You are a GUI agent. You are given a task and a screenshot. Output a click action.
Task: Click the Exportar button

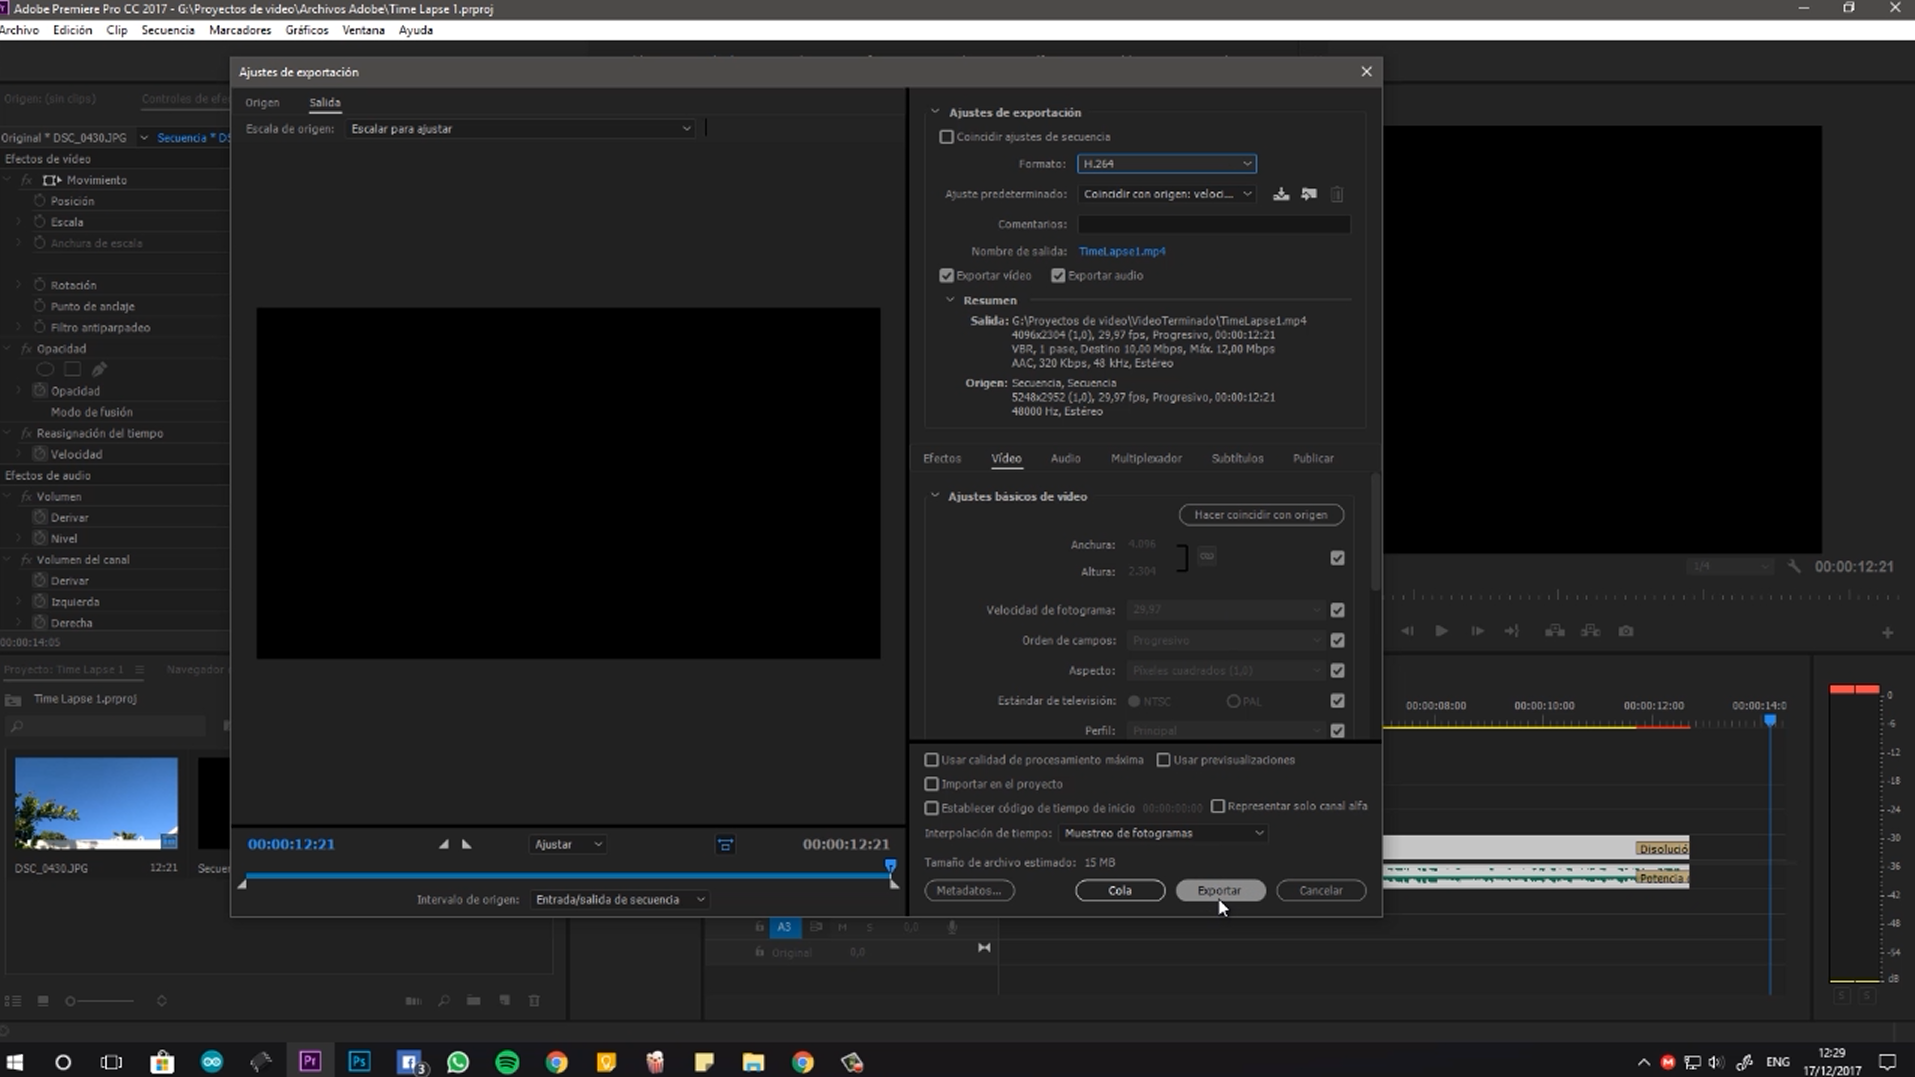pyautogui.click(x=1219, y=890)
